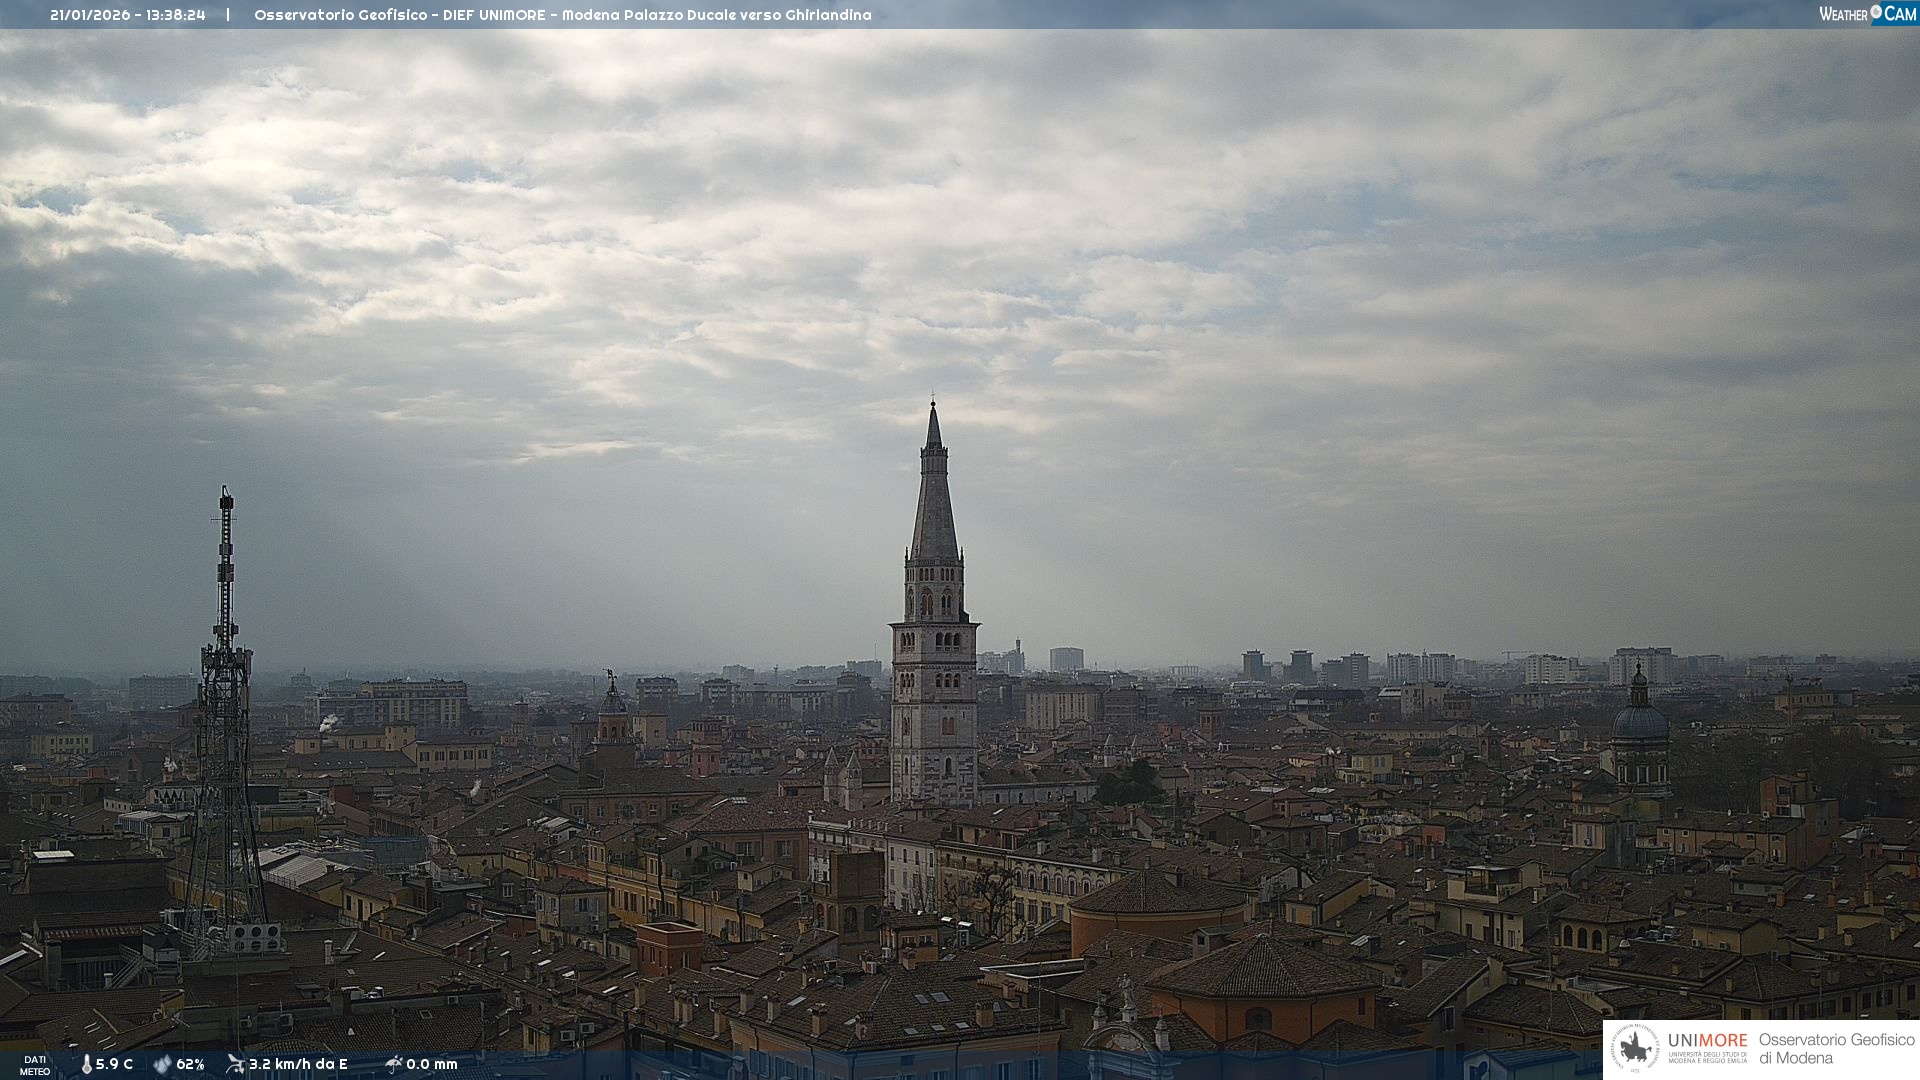Click the date and time stamp
The height and width of the screenshot is (1080, 1920).
[x=128, y=15]
